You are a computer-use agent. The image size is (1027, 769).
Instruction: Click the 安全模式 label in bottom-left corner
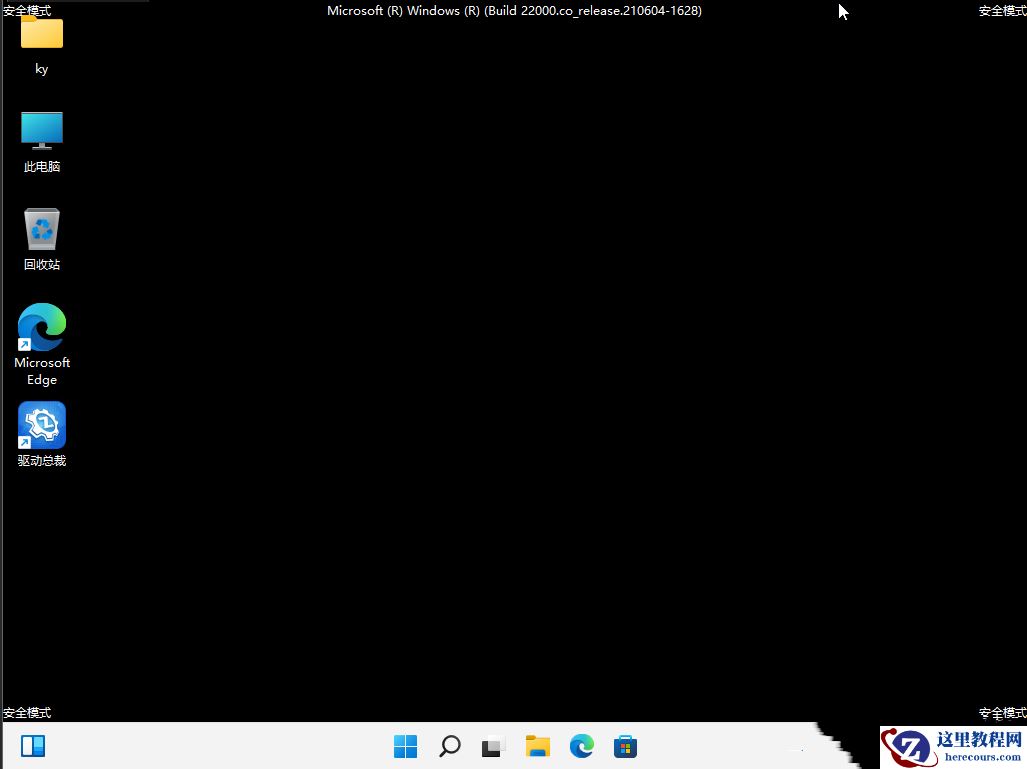[27, 712]
